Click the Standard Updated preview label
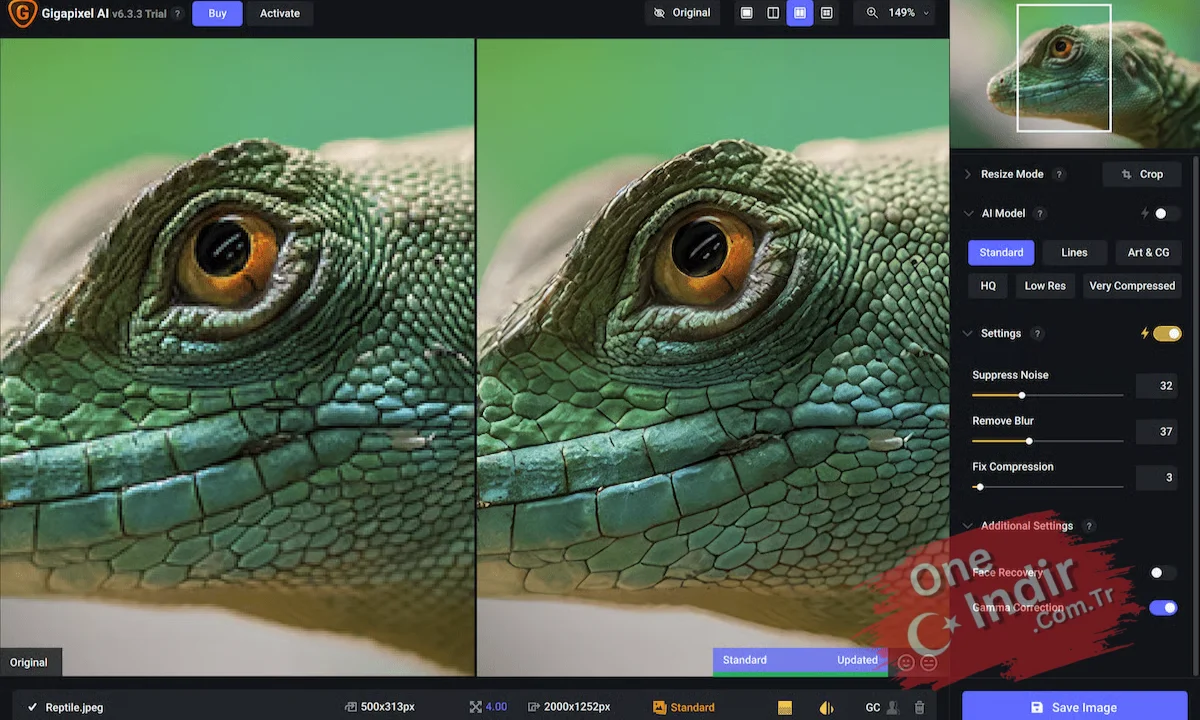Viewport: 1200px width, 720px height. (800, 660)
